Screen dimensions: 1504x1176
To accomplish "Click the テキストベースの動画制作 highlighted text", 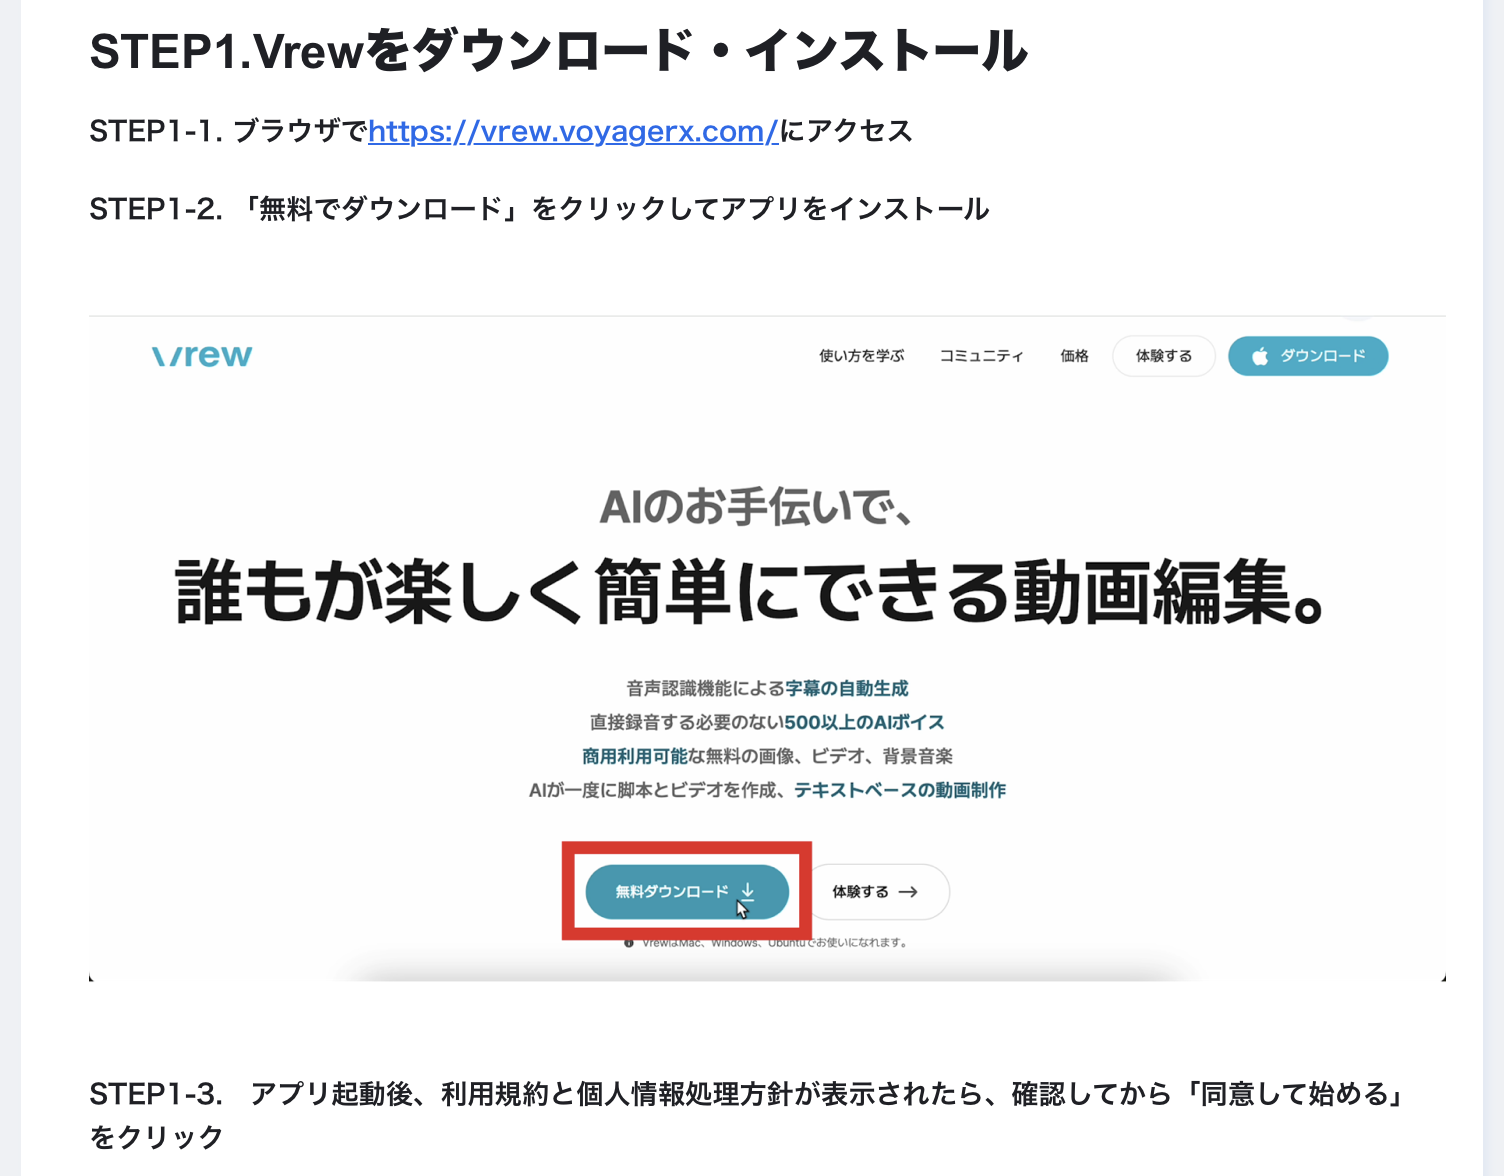I will pos(900,790).
